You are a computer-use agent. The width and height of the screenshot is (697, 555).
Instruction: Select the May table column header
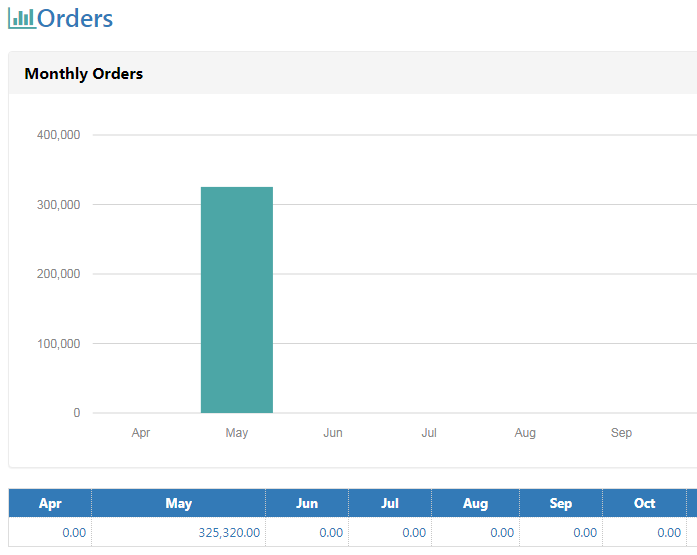tap(179, 503)
